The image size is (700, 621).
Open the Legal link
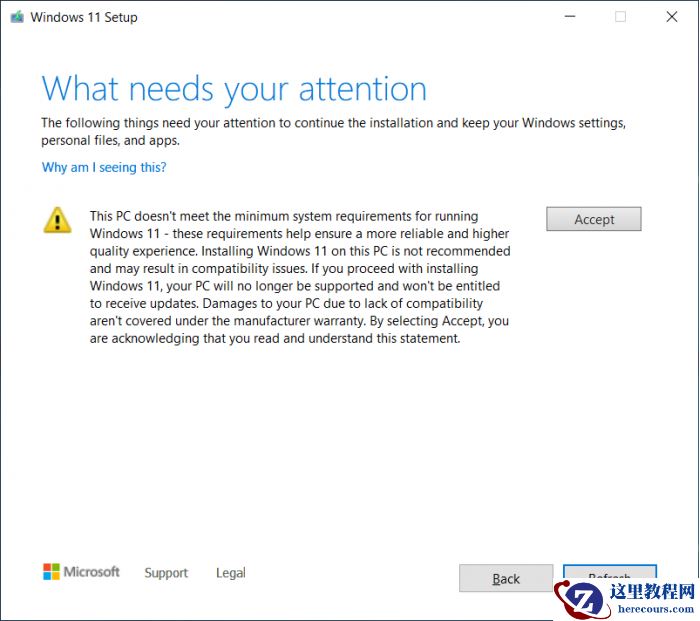231,573
